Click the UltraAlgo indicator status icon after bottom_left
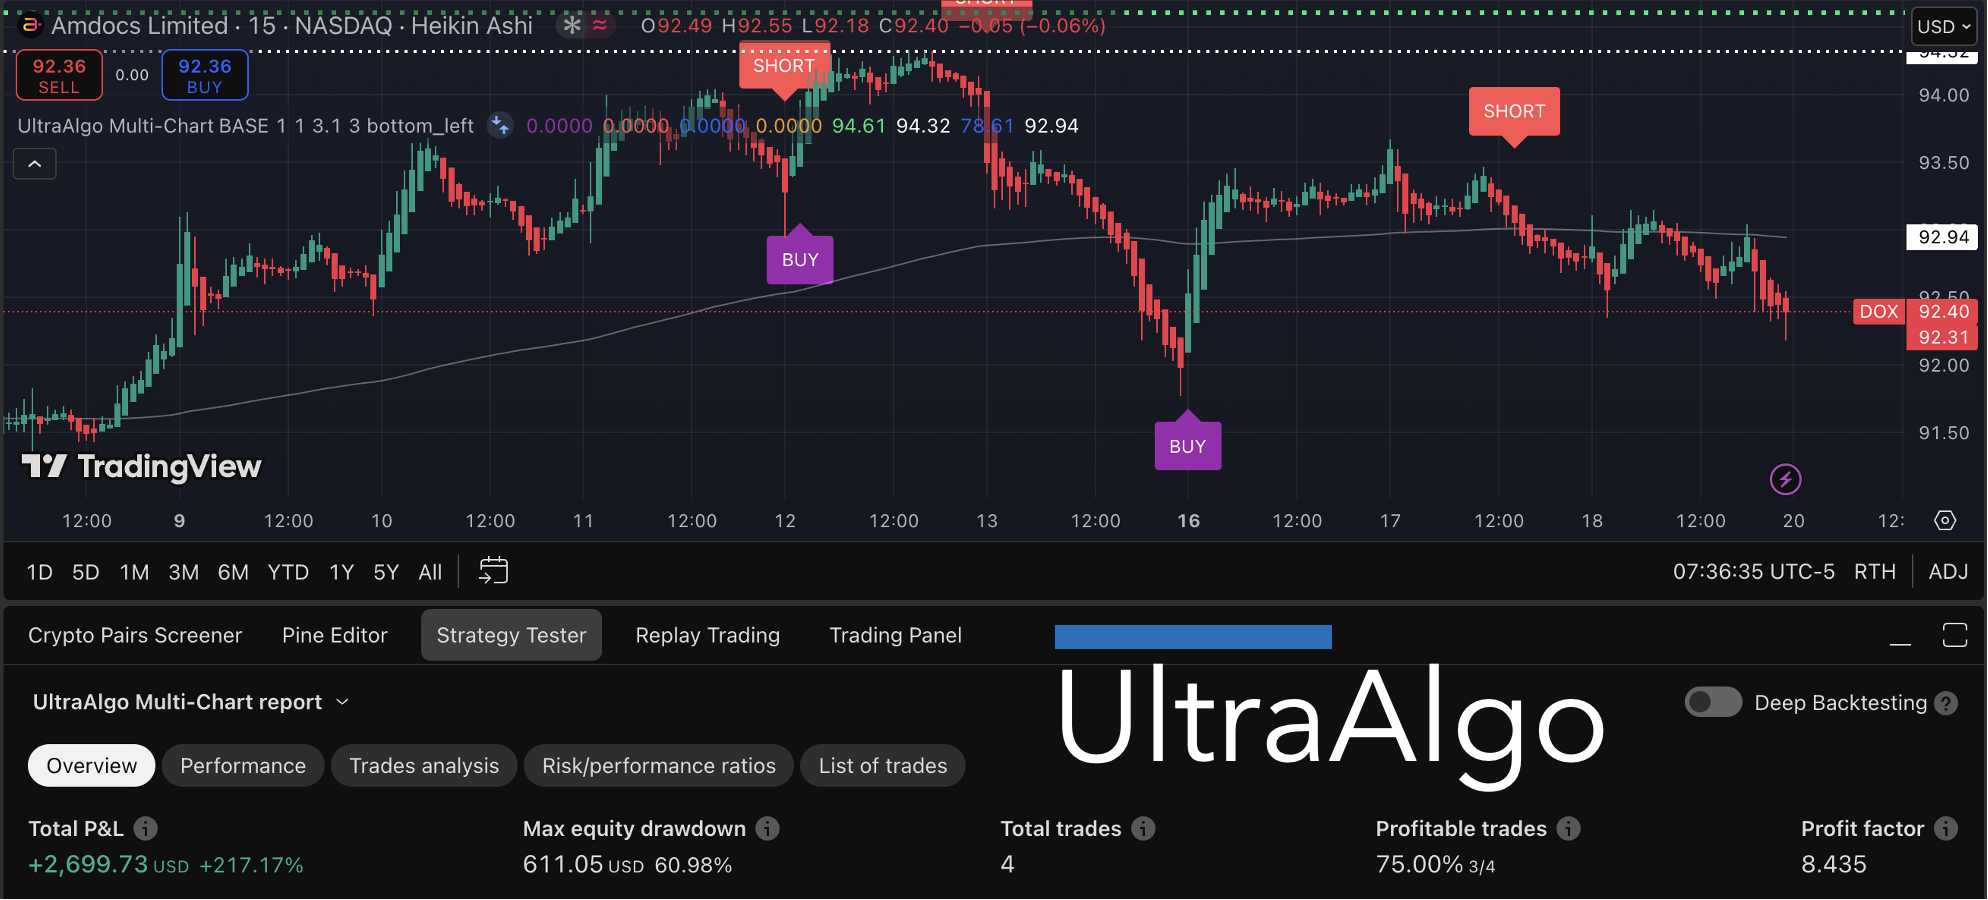1988x900 pixels. tap(500, 126)
